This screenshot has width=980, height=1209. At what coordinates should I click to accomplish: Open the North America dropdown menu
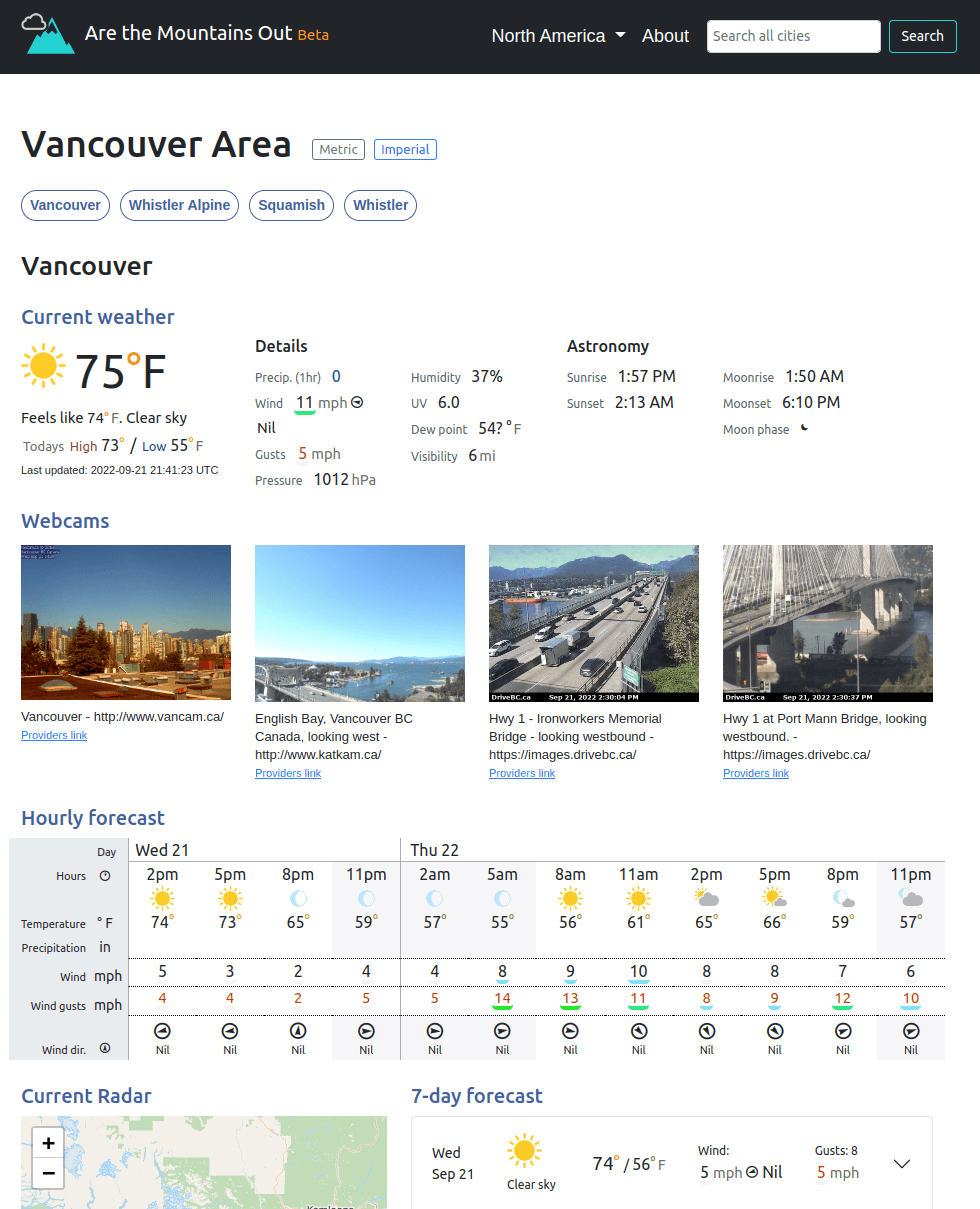coord(558,36)
